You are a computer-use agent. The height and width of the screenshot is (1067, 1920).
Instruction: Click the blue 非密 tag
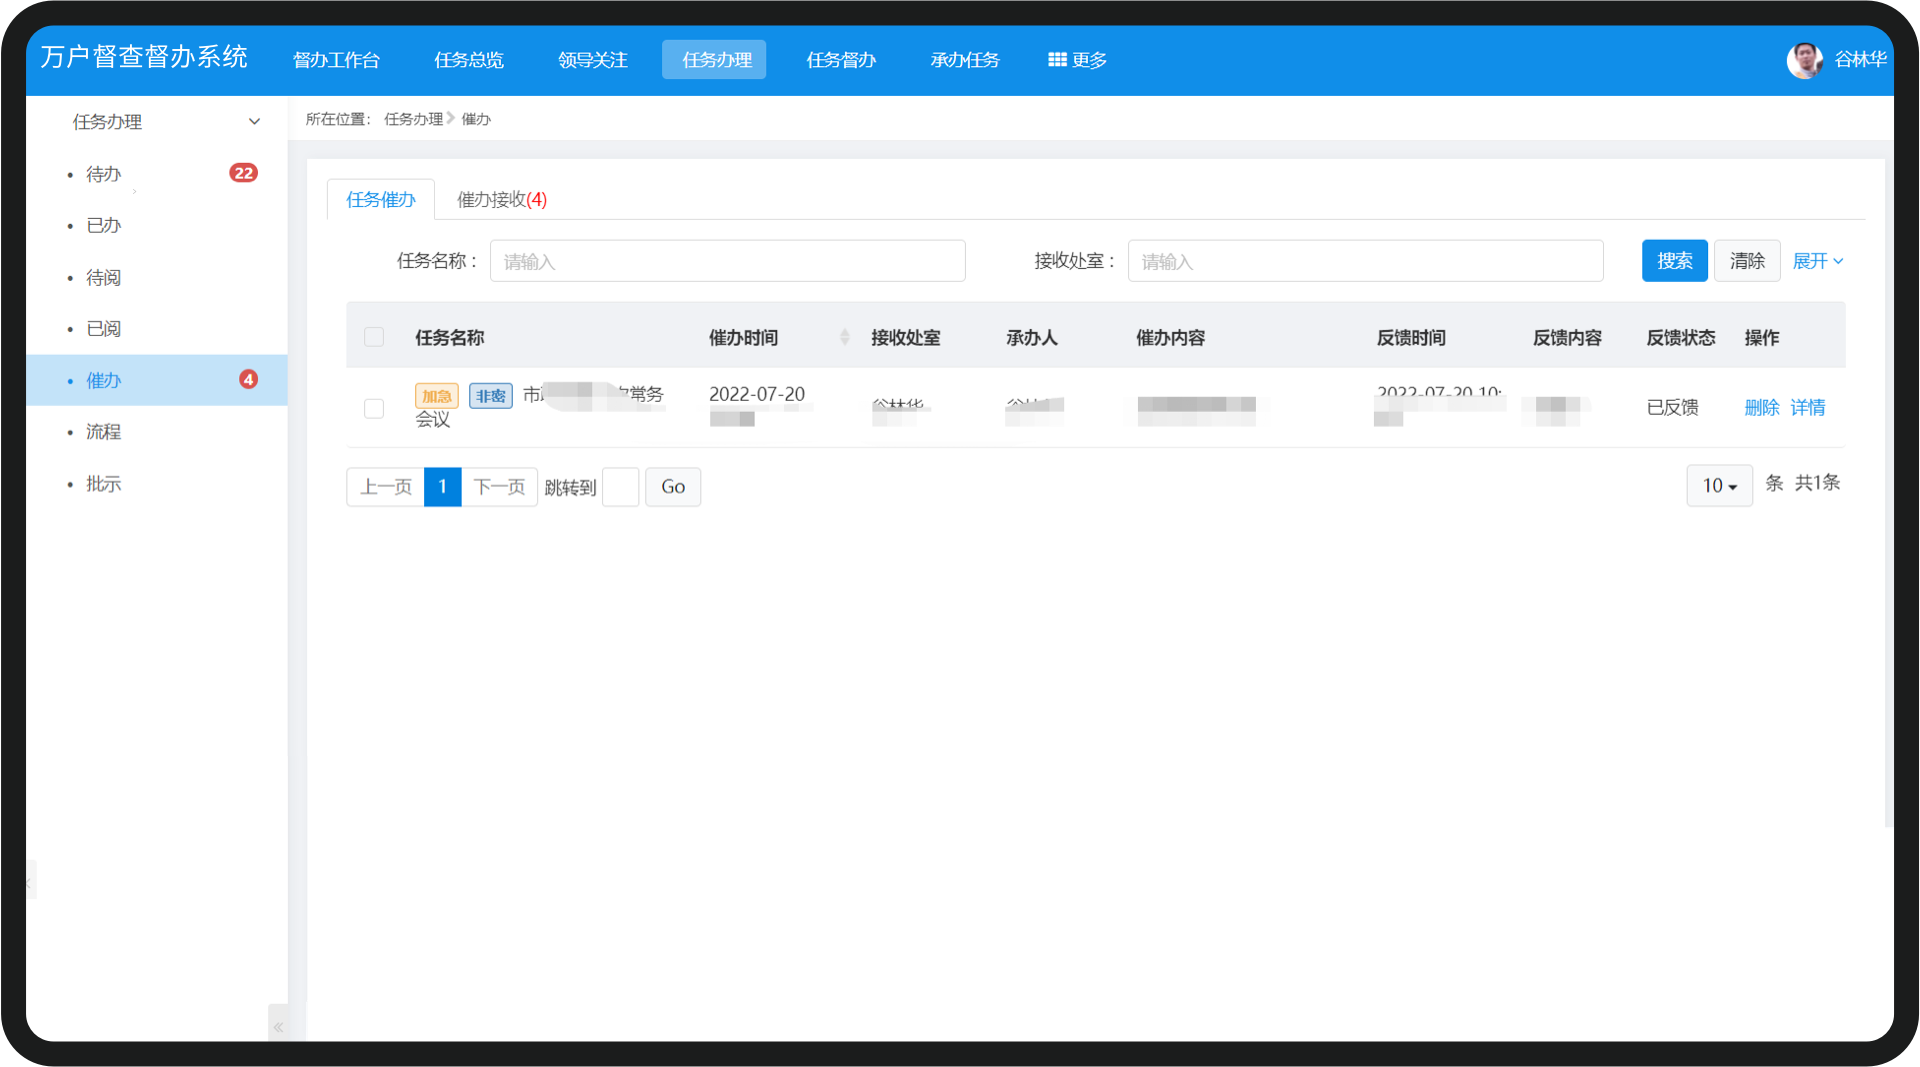pos(491,396)
